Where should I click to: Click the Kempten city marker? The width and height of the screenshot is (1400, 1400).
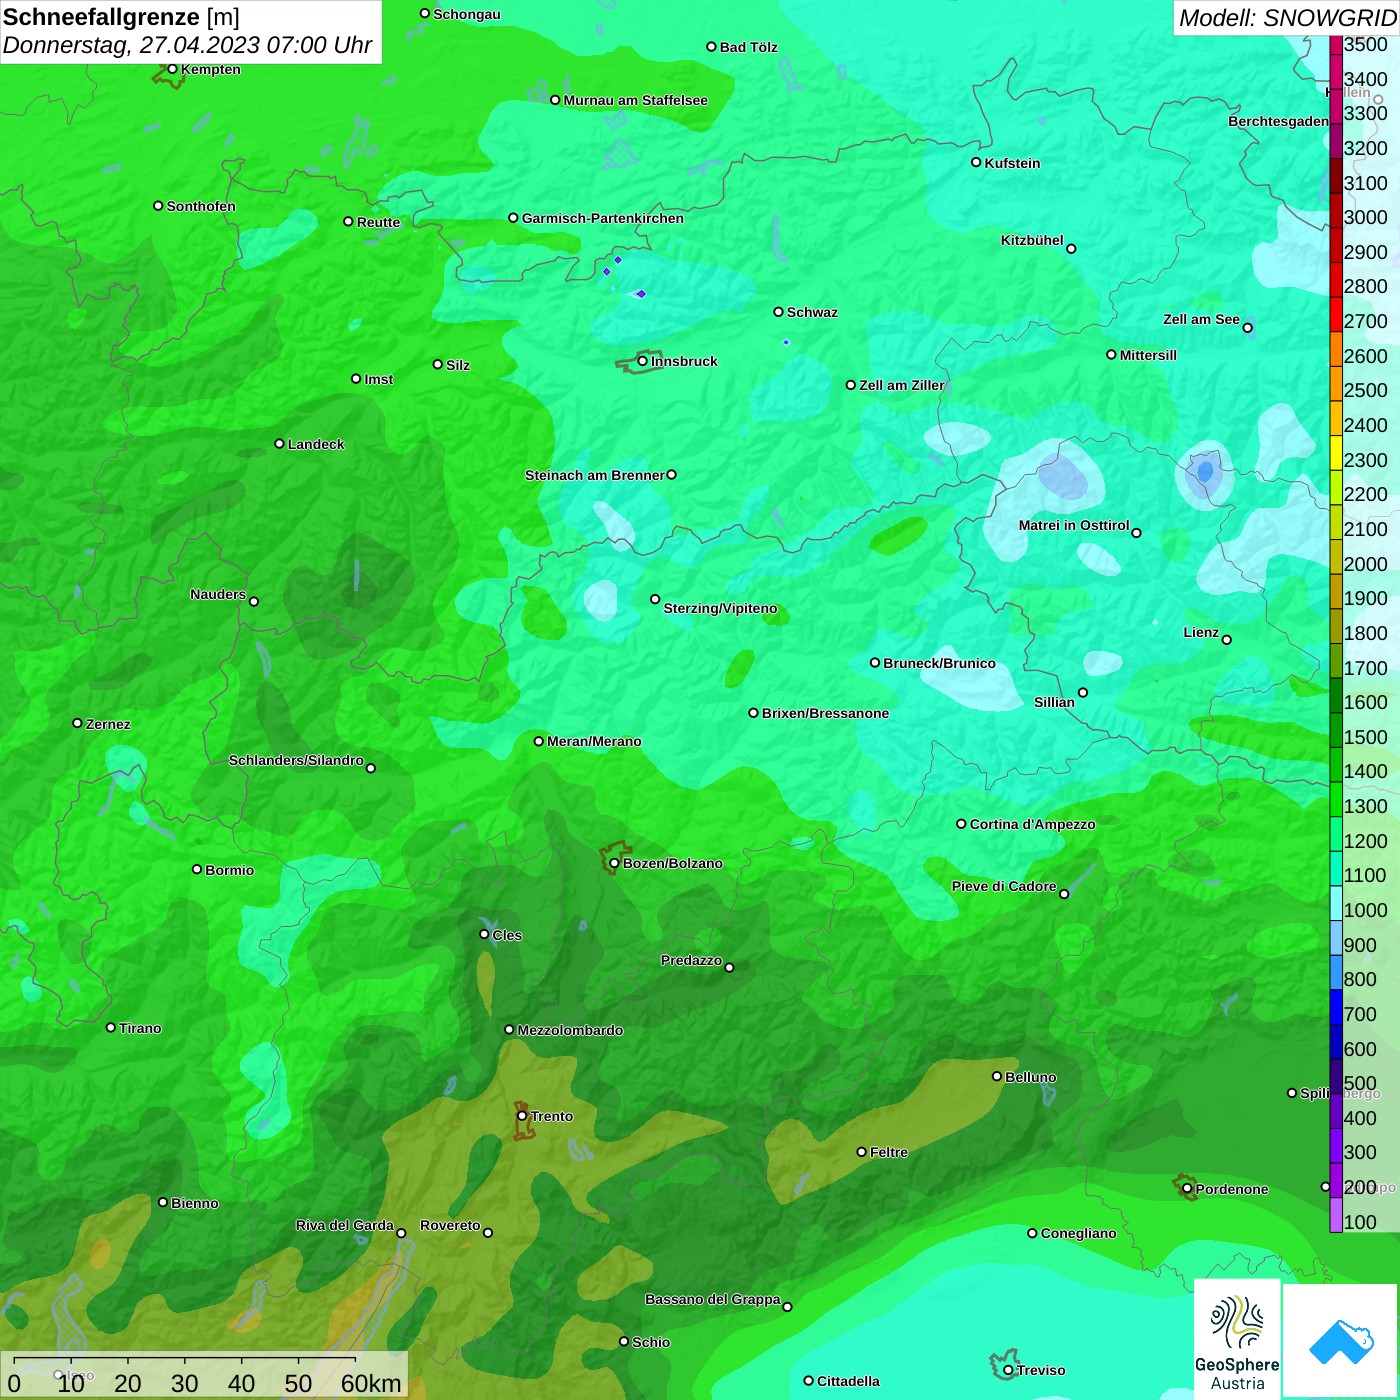click(x=172, y=69)
